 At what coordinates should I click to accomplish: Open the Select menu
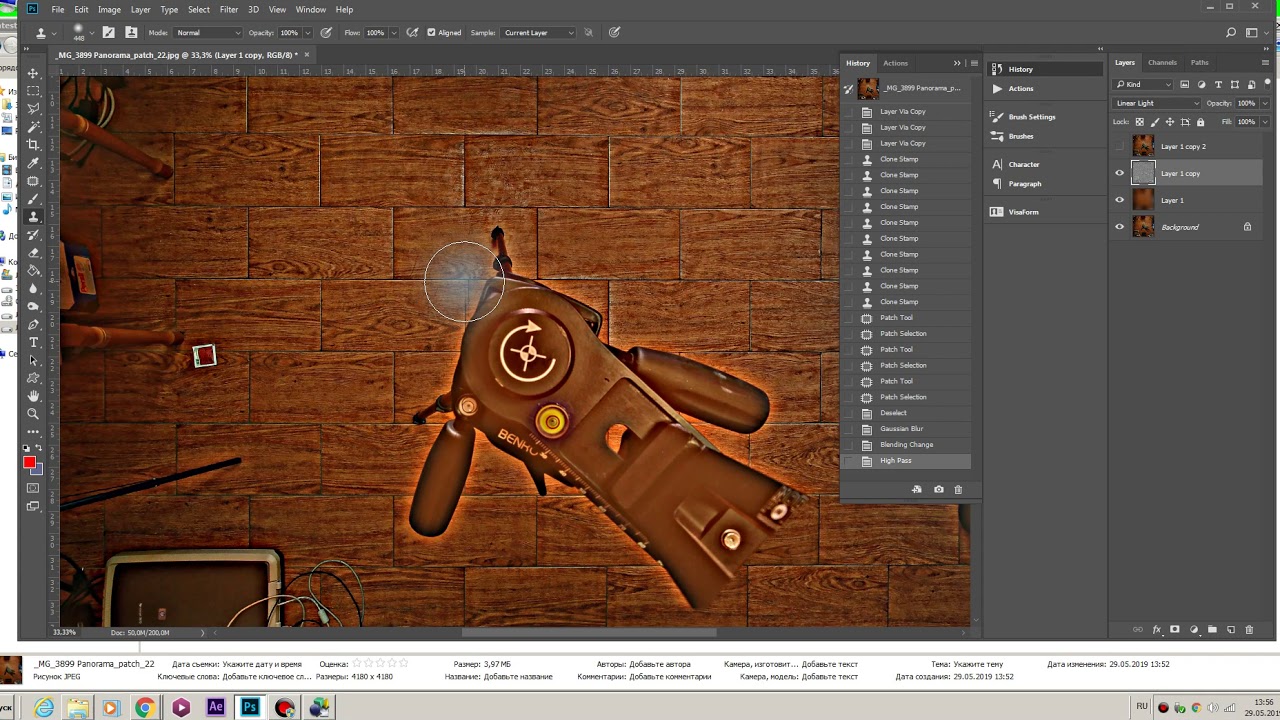pyautogui.click(x=198, y=9)
